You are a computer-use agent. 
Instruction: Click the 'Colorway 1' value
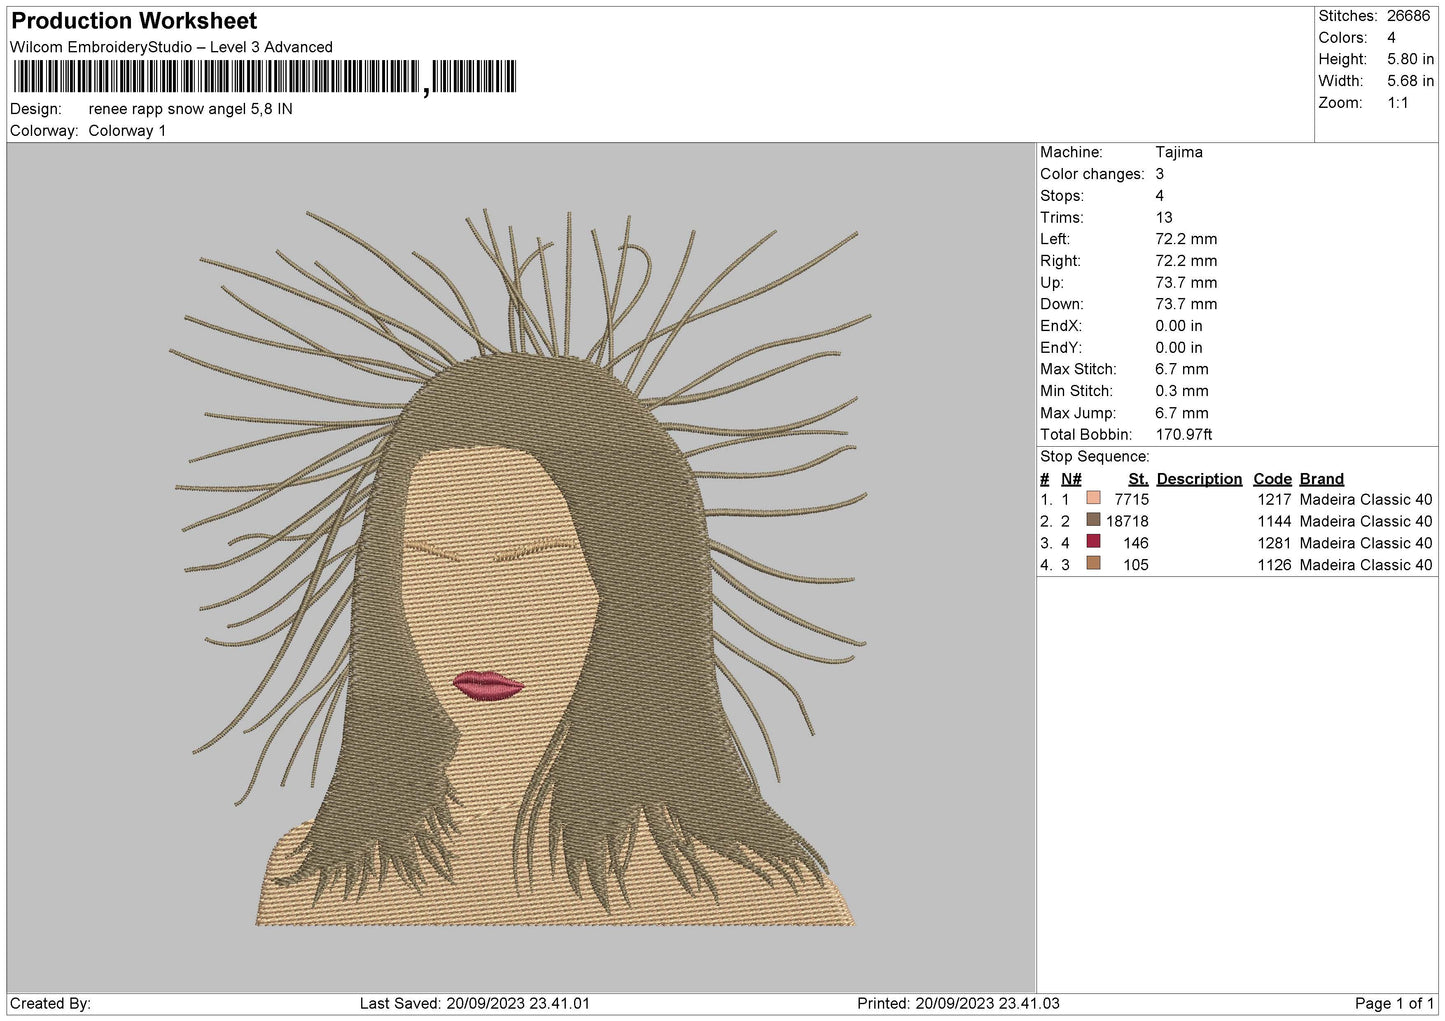pyautogui.click(x=127, y=131)
